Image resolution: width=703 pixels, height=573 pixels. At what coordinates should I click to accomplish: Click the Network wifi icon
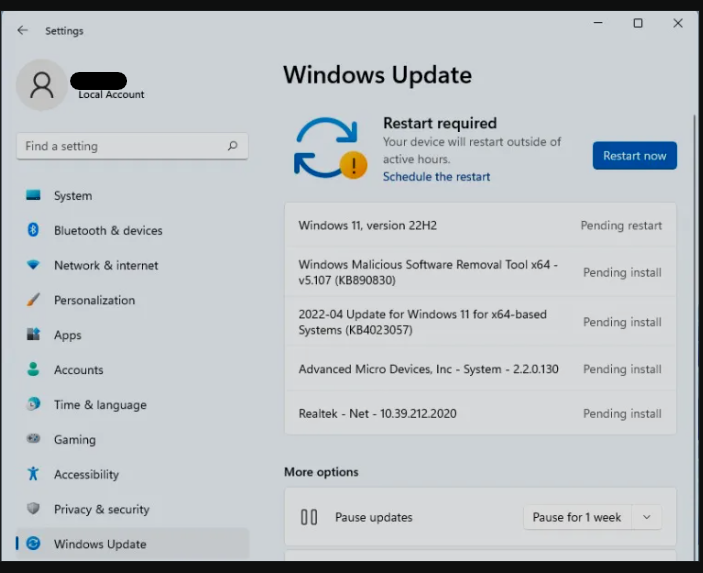tap(33, 265)
